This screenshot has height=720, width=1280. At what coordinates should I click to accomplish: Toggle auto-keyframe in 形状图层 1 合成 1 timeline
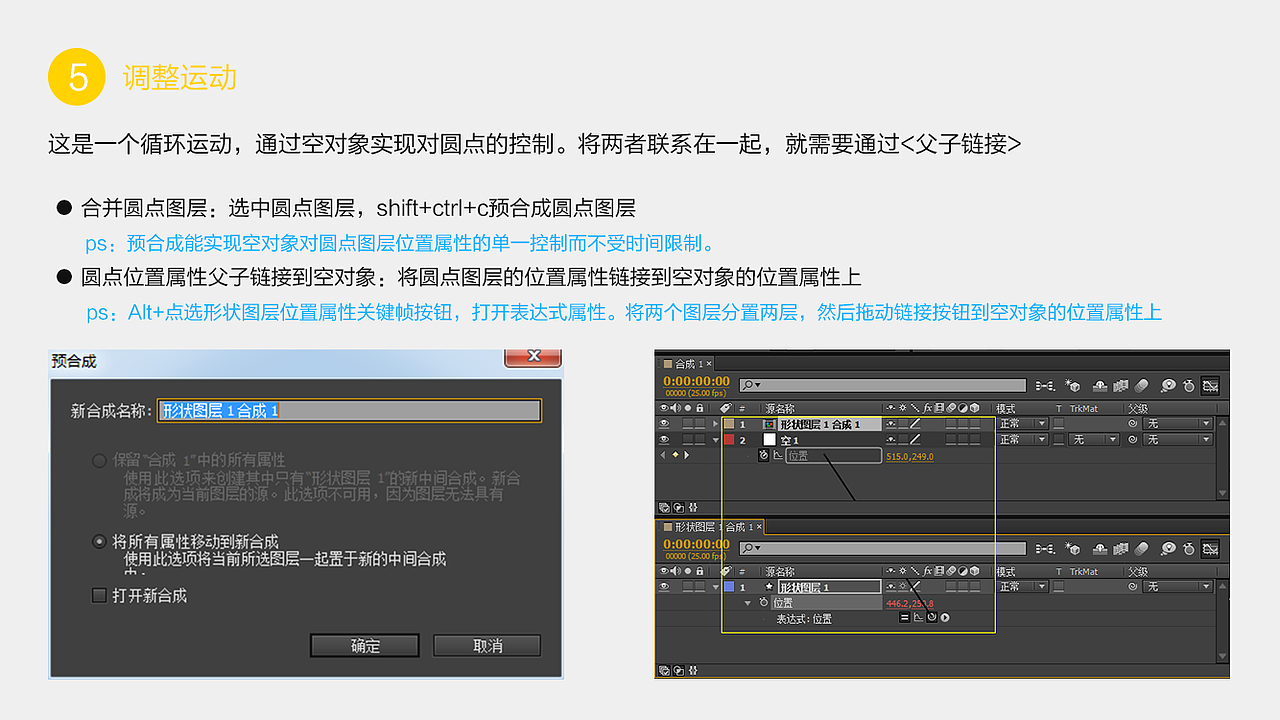tap(1189, 549)
